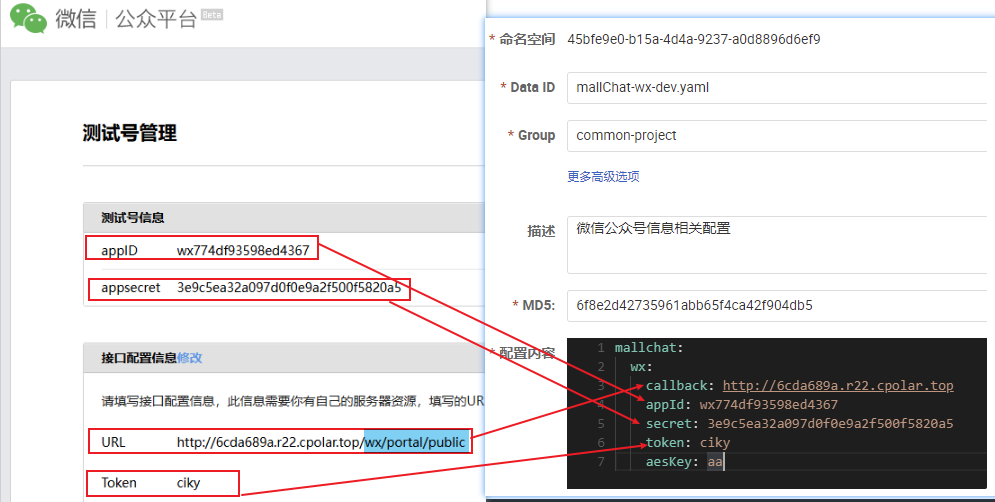Focus the Group input field
Image resolution: width=995 pixels, height=502 pixels.
[x=777, y=136]
